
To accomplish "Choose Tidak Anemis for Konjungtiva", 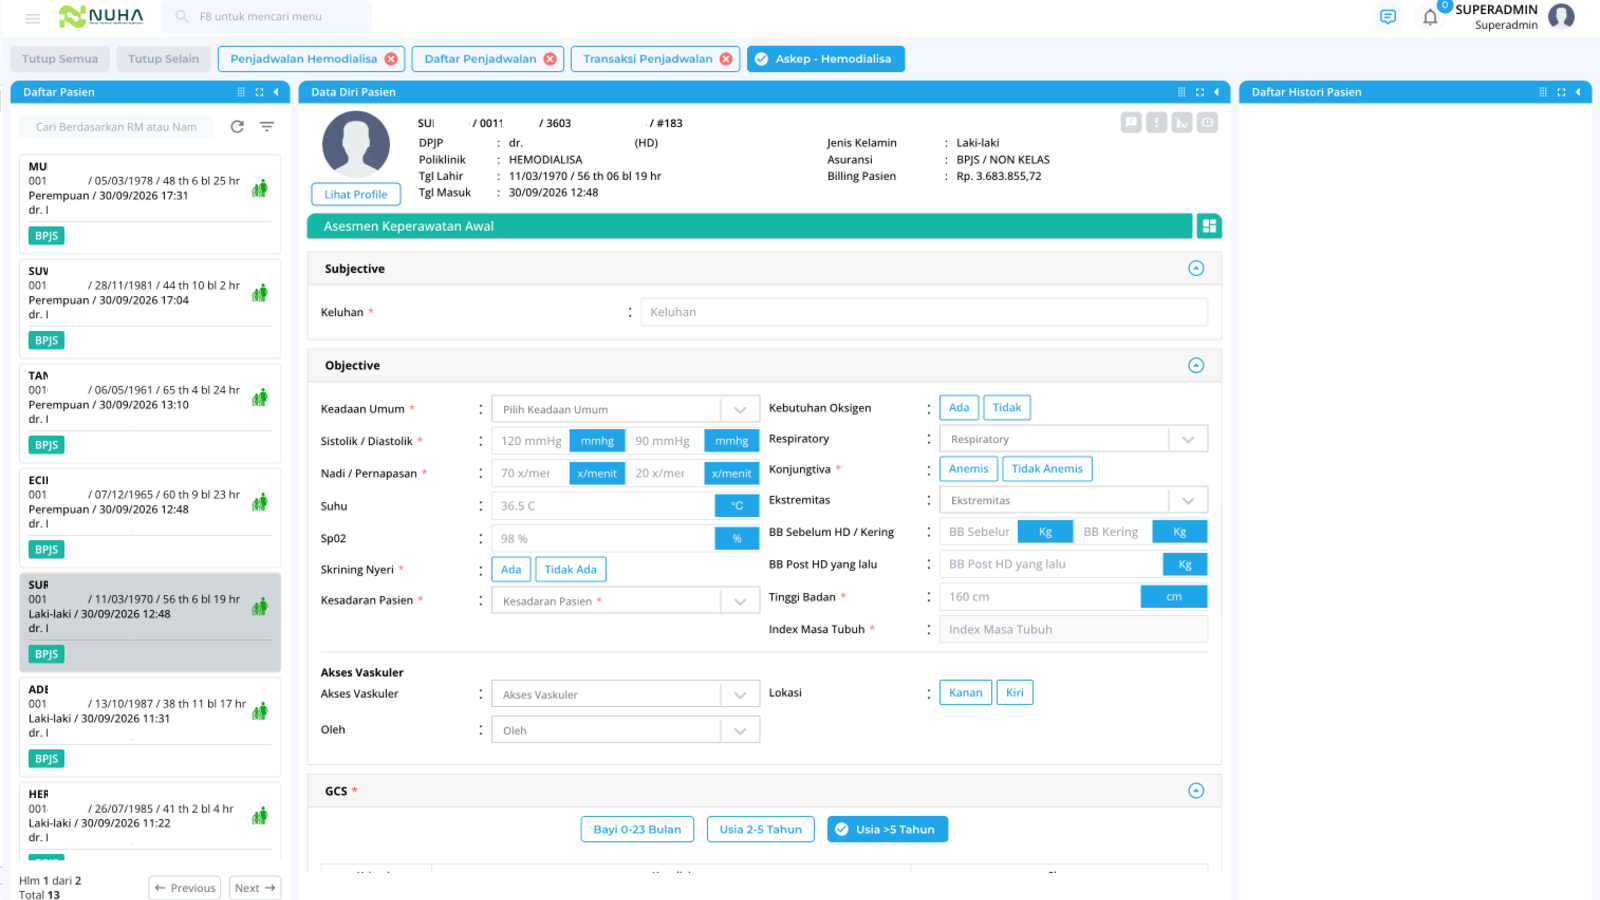I will tap(1047, 469).
